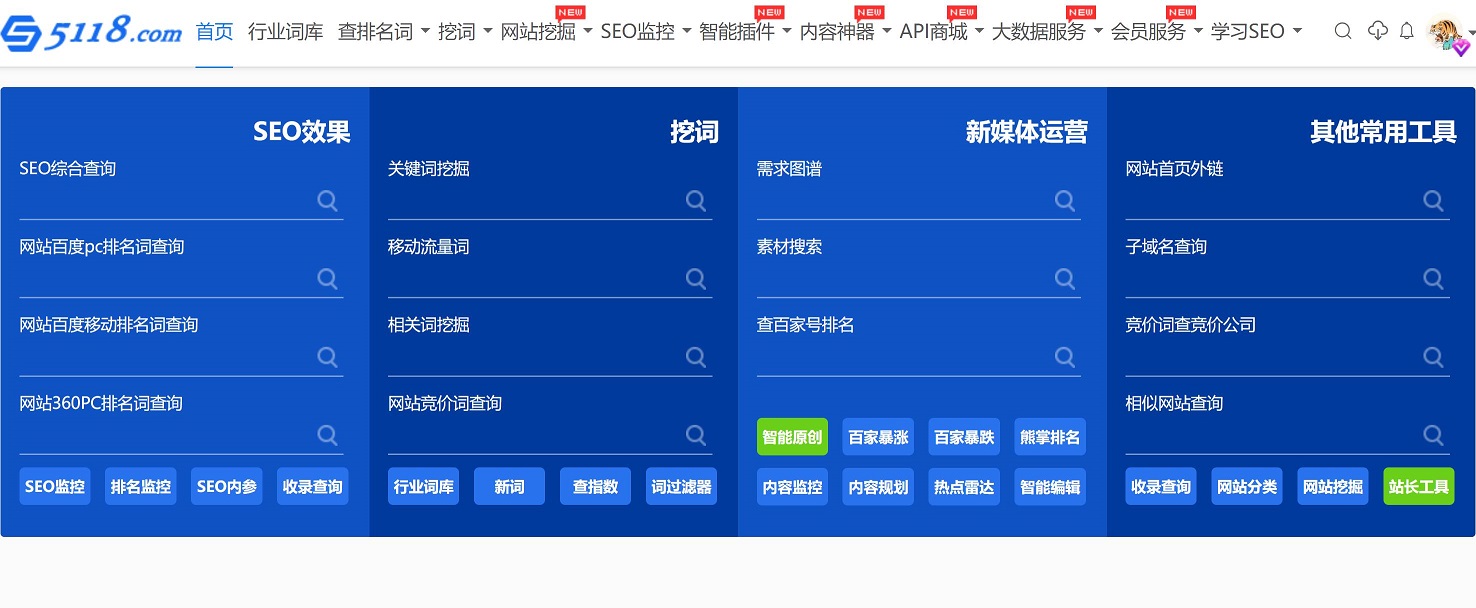This screenshot has width=1476, height=608.
Task: Click search icon for 移动流量词
Action: (696, 279)
